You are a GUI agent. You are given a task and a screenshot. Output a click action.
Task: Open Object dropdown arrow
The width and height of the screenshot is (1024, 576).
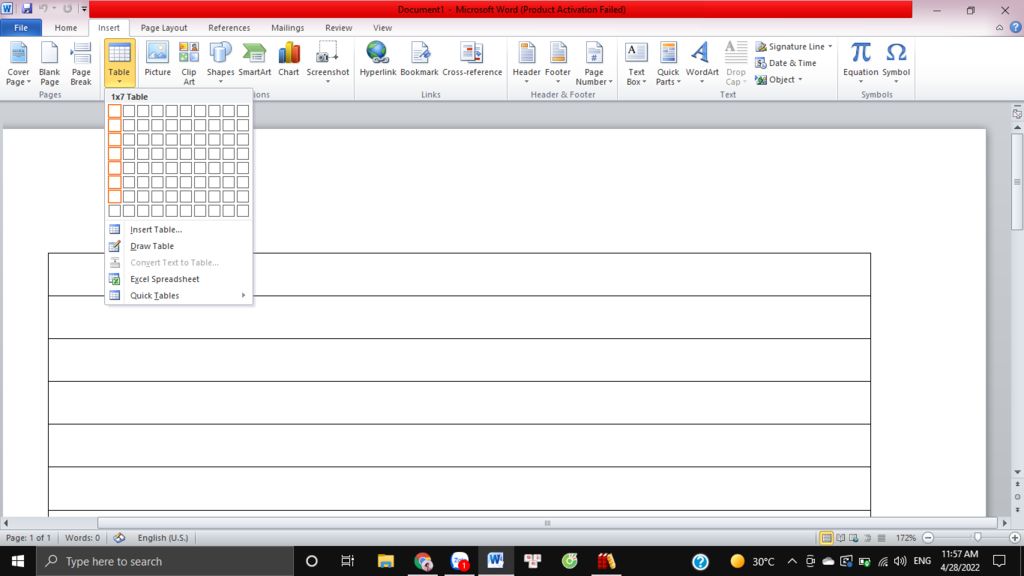(800, 80)
